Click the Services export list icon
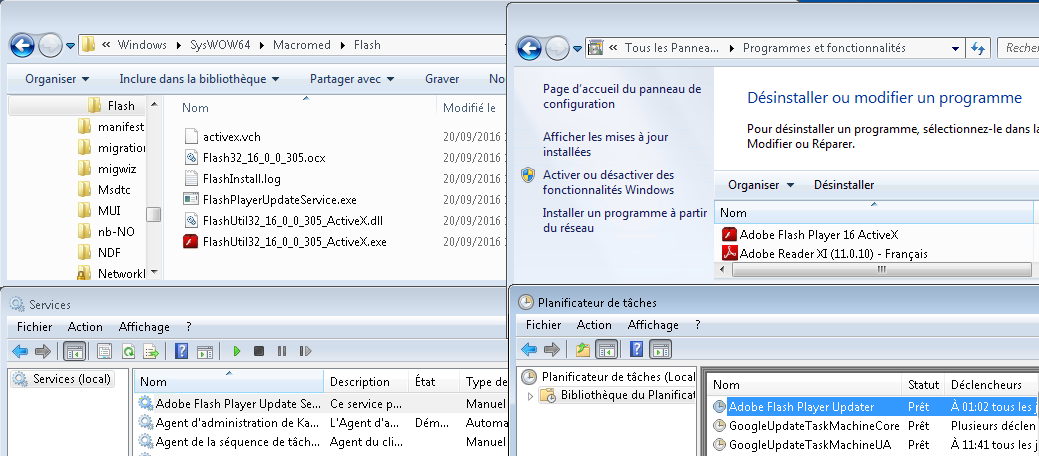 pos(151,351)
